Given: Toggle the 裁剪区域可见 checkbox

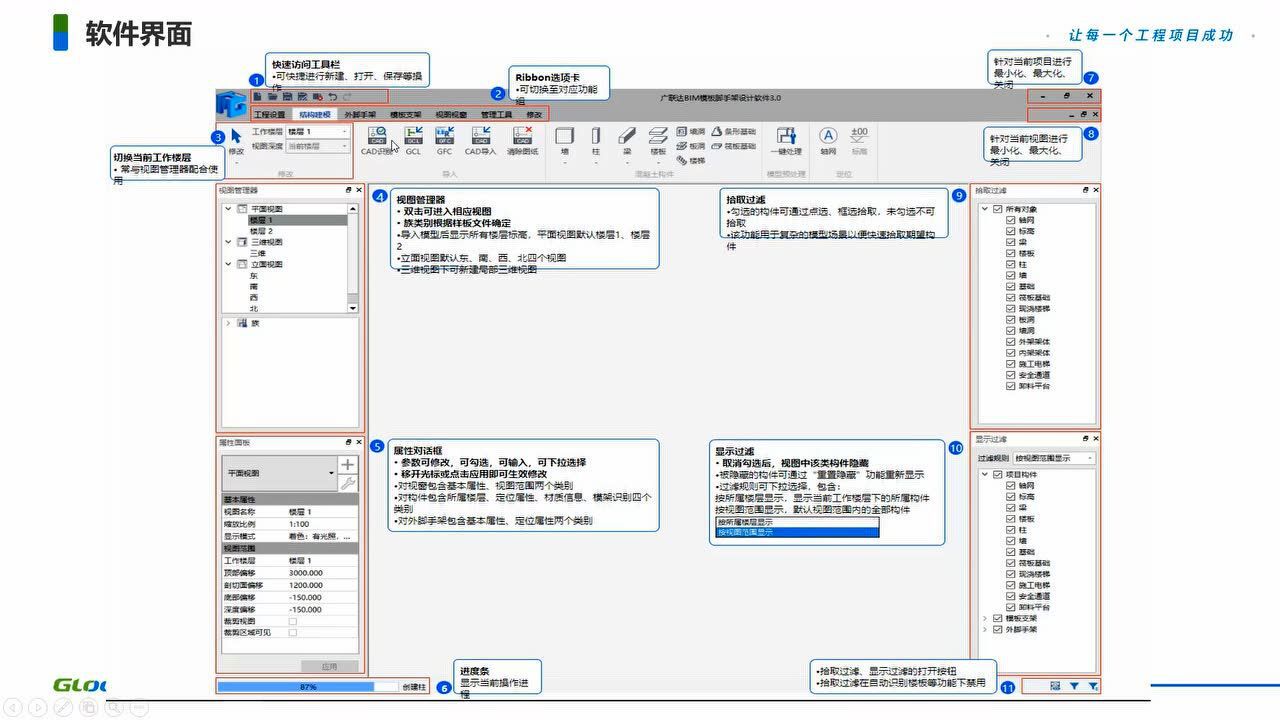Looking at the screenshot, I should point(293,632).
